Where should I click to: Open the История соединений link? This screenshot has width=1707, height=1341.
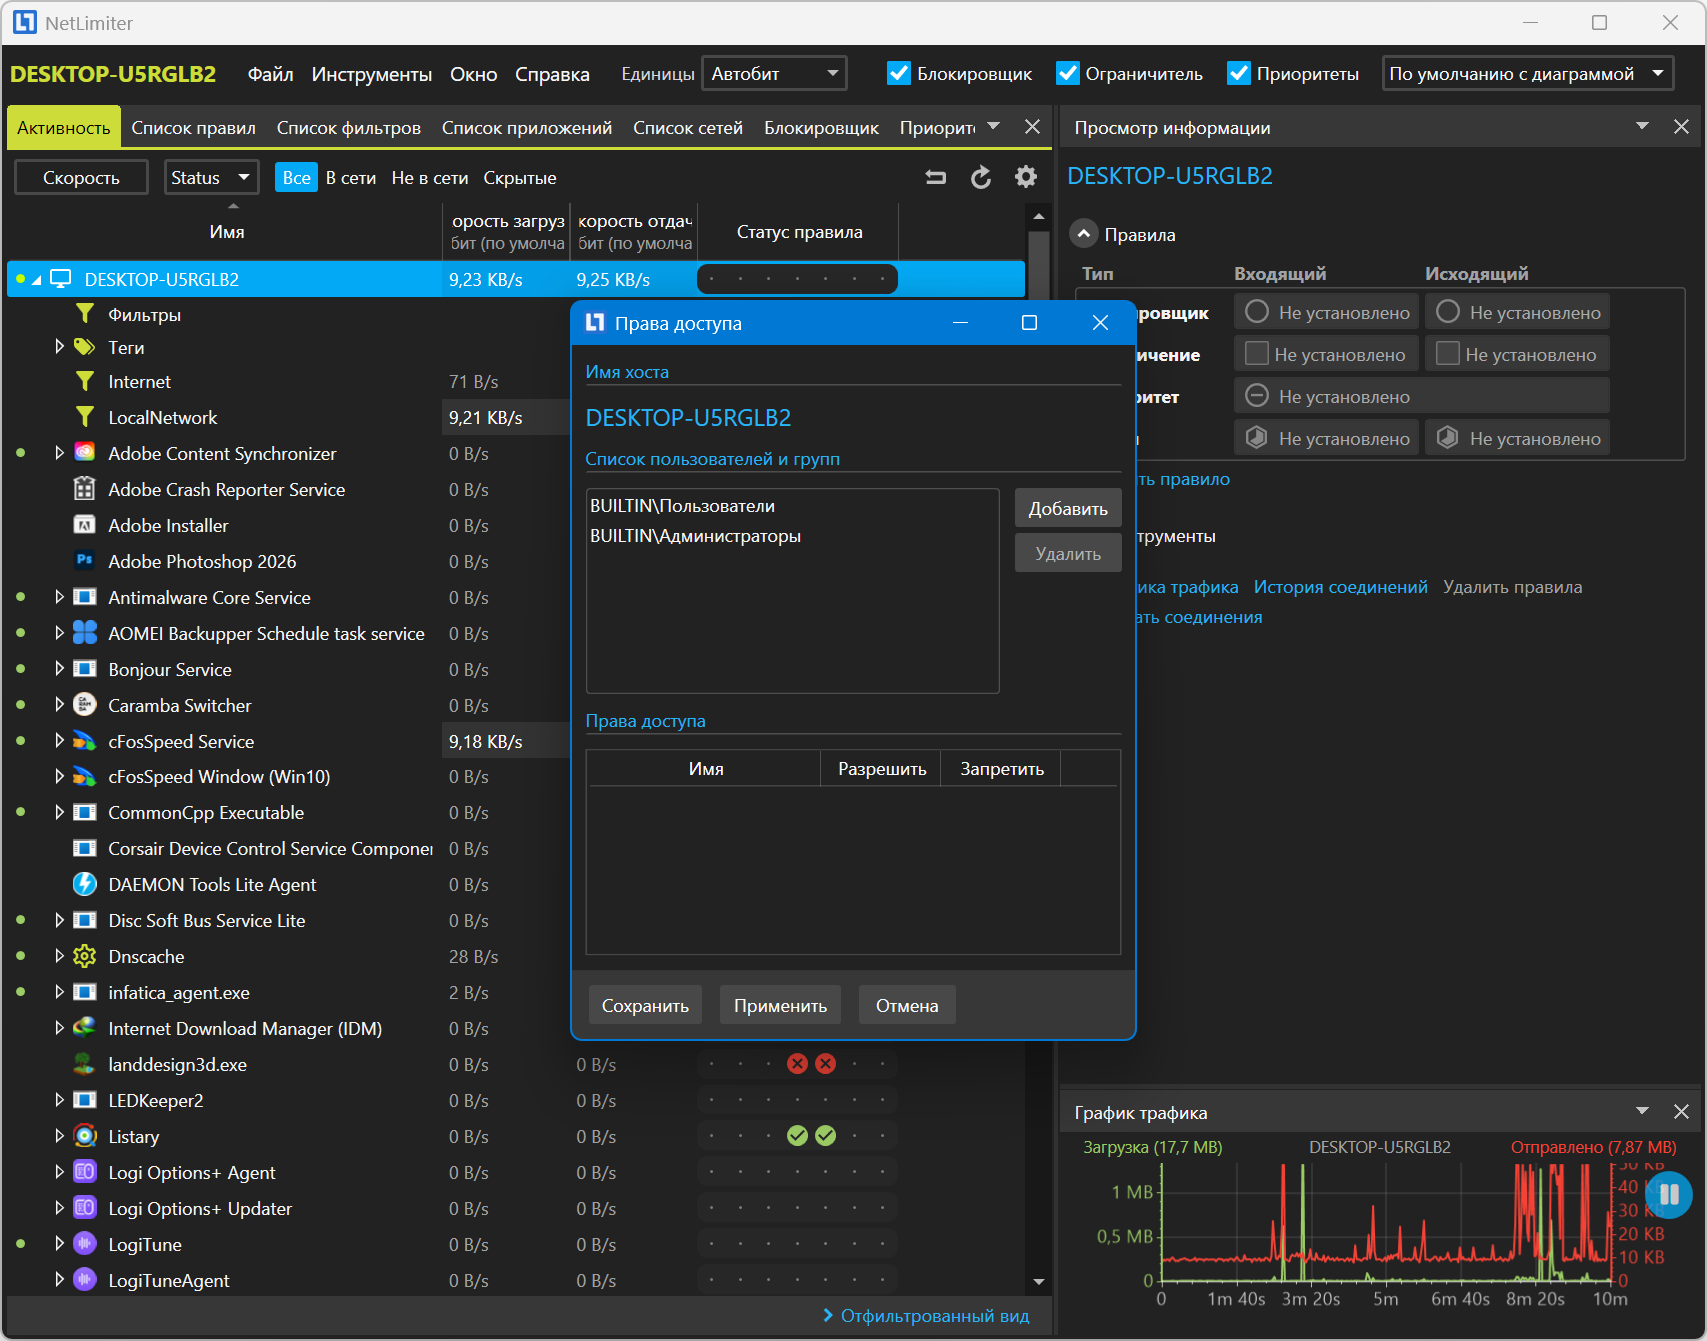coord(1340,587)
